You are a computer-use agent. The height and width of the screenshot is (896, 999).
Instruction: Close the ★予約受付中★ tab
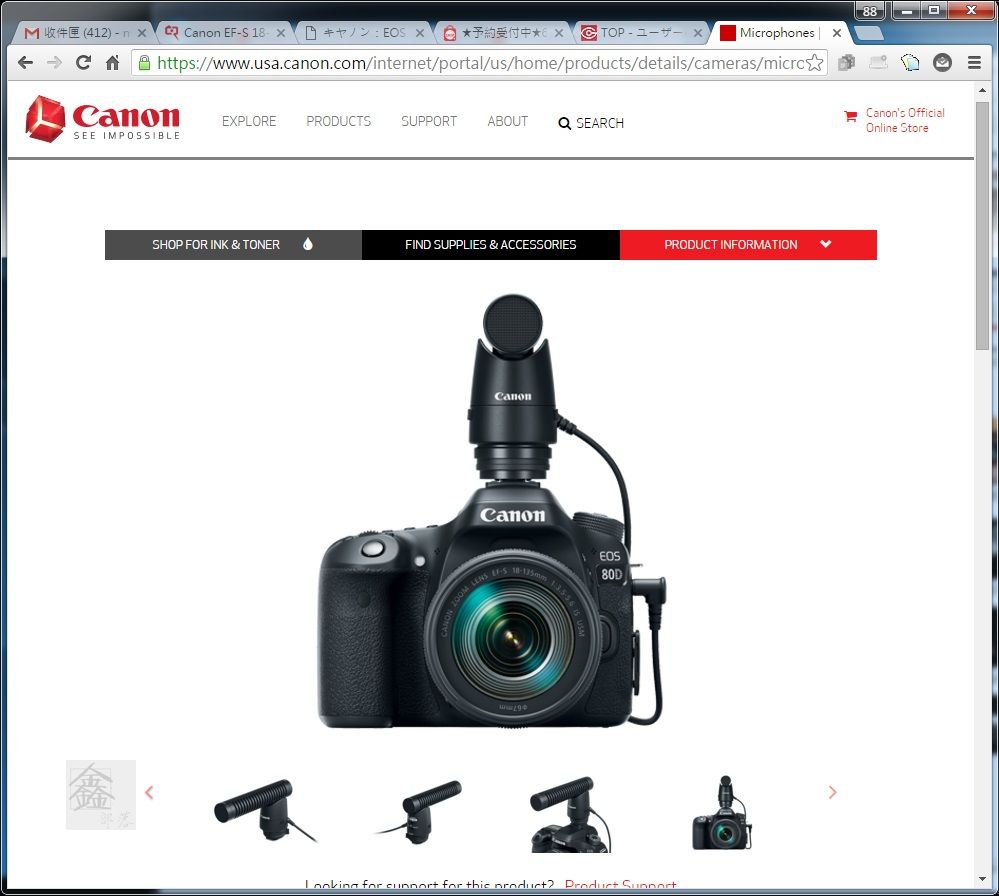tap(559, 33)
